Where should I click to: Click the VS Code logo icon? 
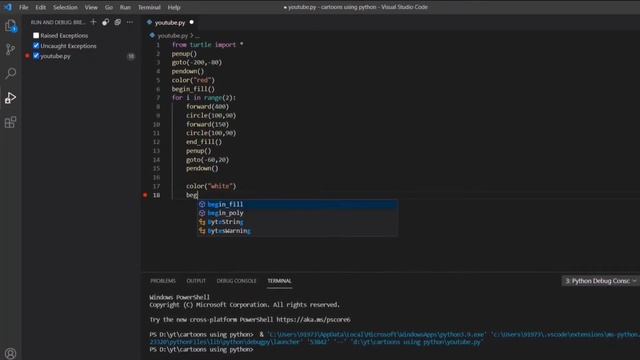pyautogui.click(x=8, y=7)
